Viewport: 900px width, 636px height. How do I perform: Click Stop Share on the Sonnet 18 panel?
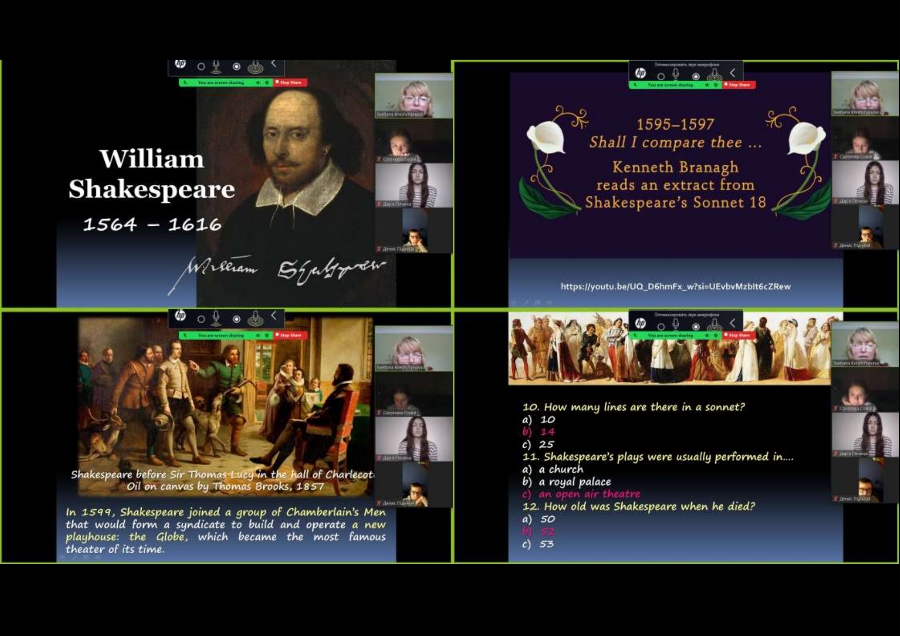[739, 85]
